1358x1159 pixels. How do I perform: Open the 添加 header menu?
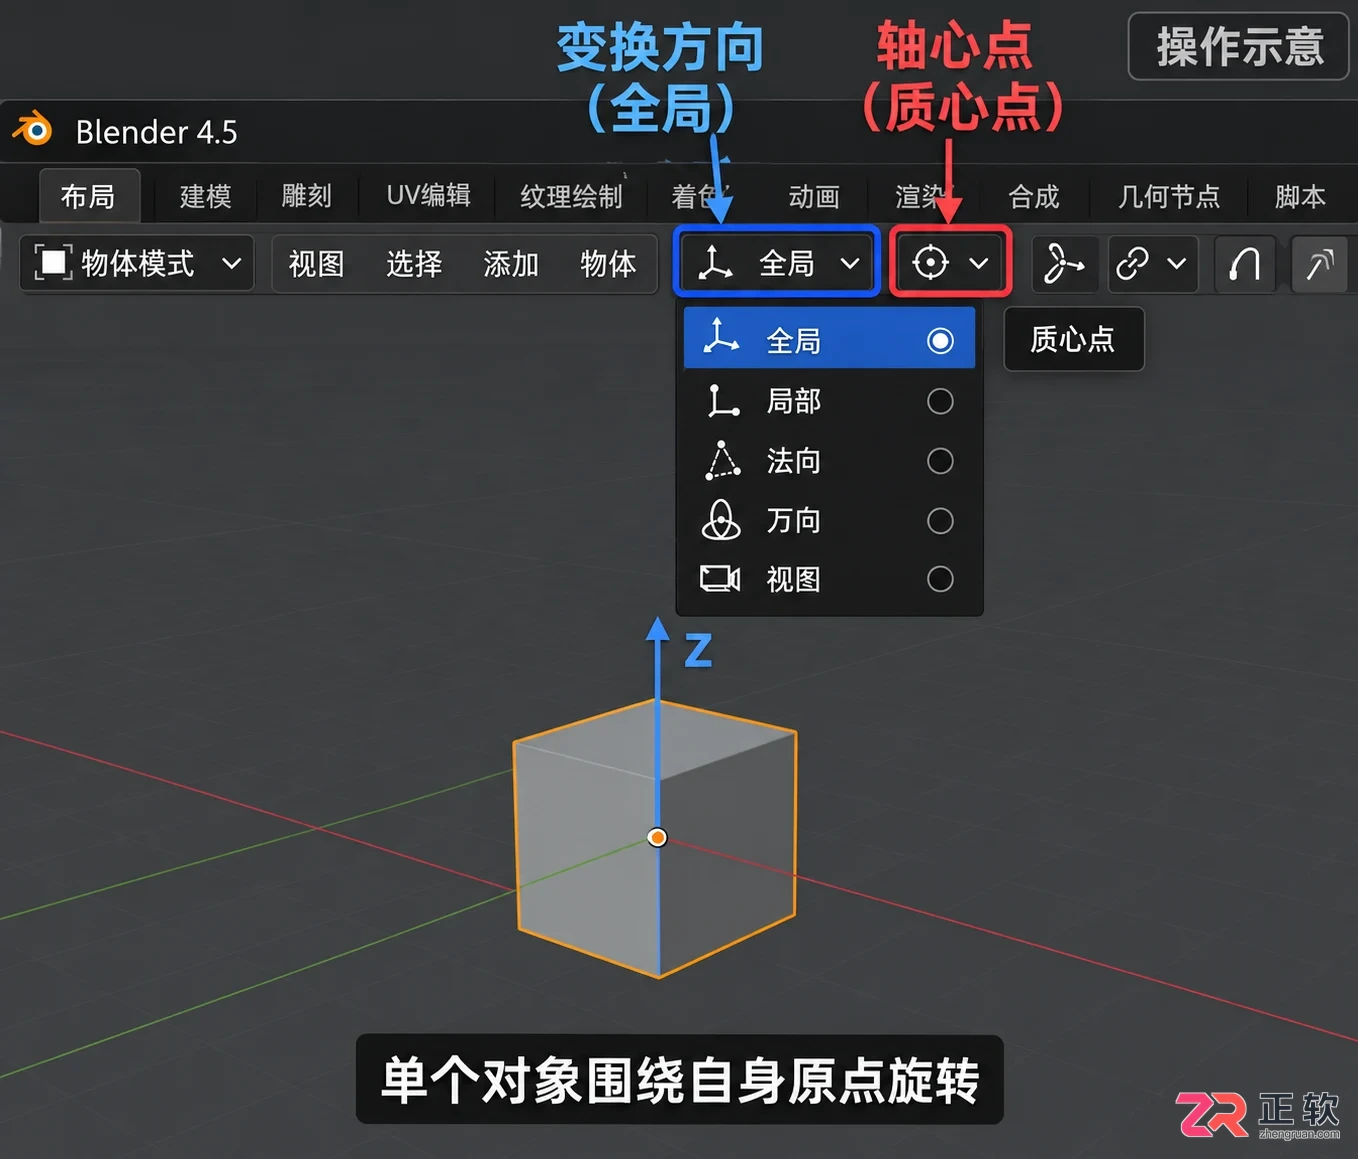pyautogui.click(x=511, y=264)
